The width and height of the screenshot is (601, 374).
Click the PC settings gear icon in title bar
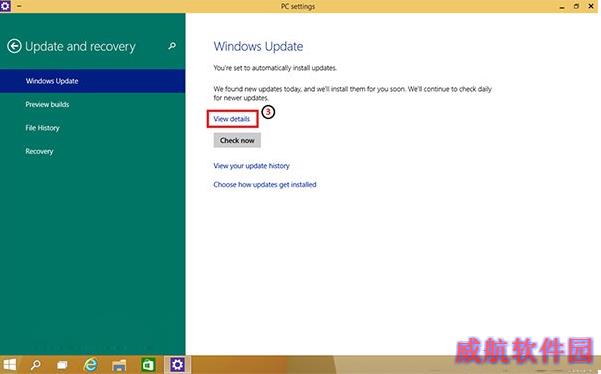click(5, 6)
